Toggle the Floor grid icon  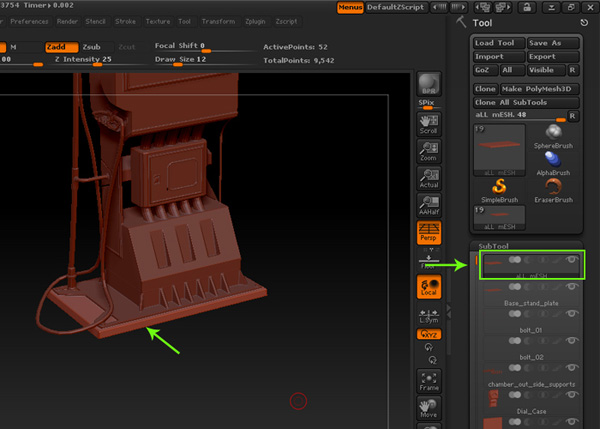pos(429,262)
